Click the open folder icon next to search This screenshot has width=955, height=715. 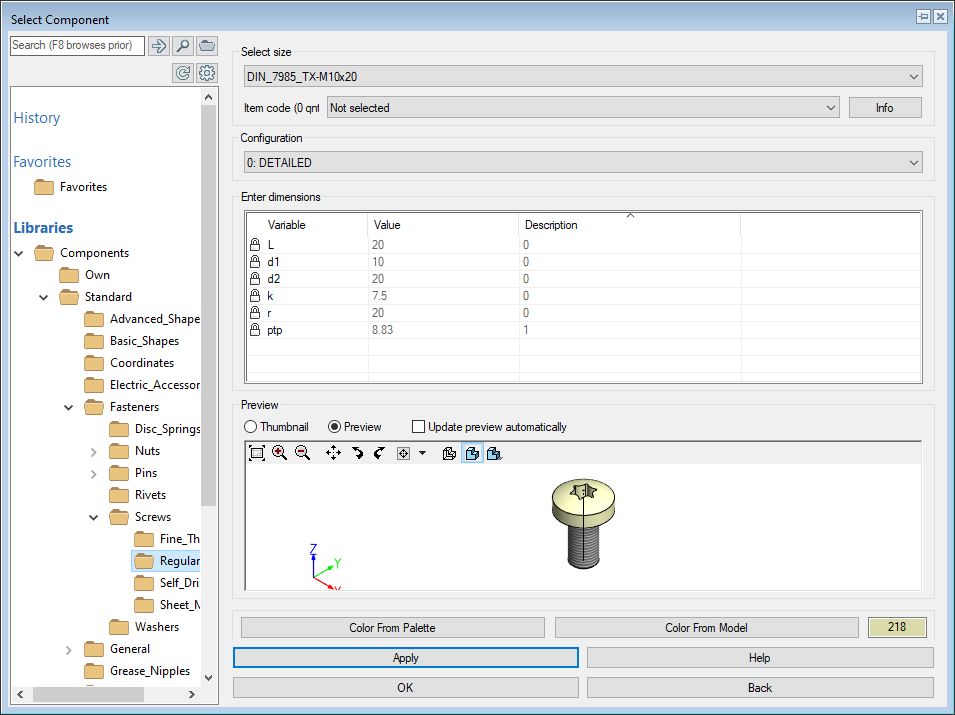tap(207, 46)
